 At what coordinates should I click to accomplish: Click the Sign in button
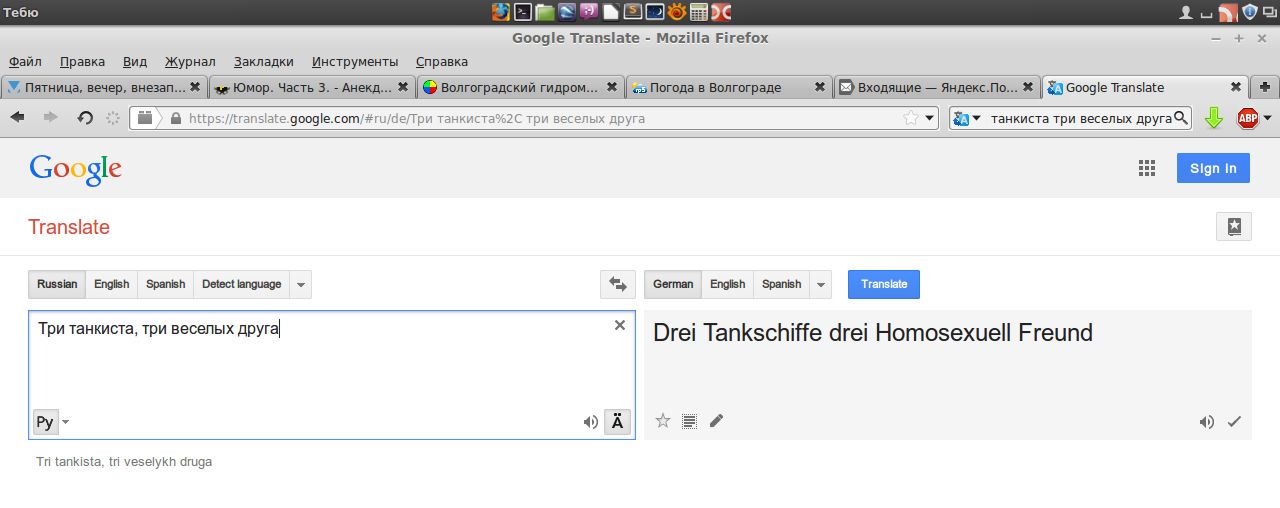[x=1213, y=168]
